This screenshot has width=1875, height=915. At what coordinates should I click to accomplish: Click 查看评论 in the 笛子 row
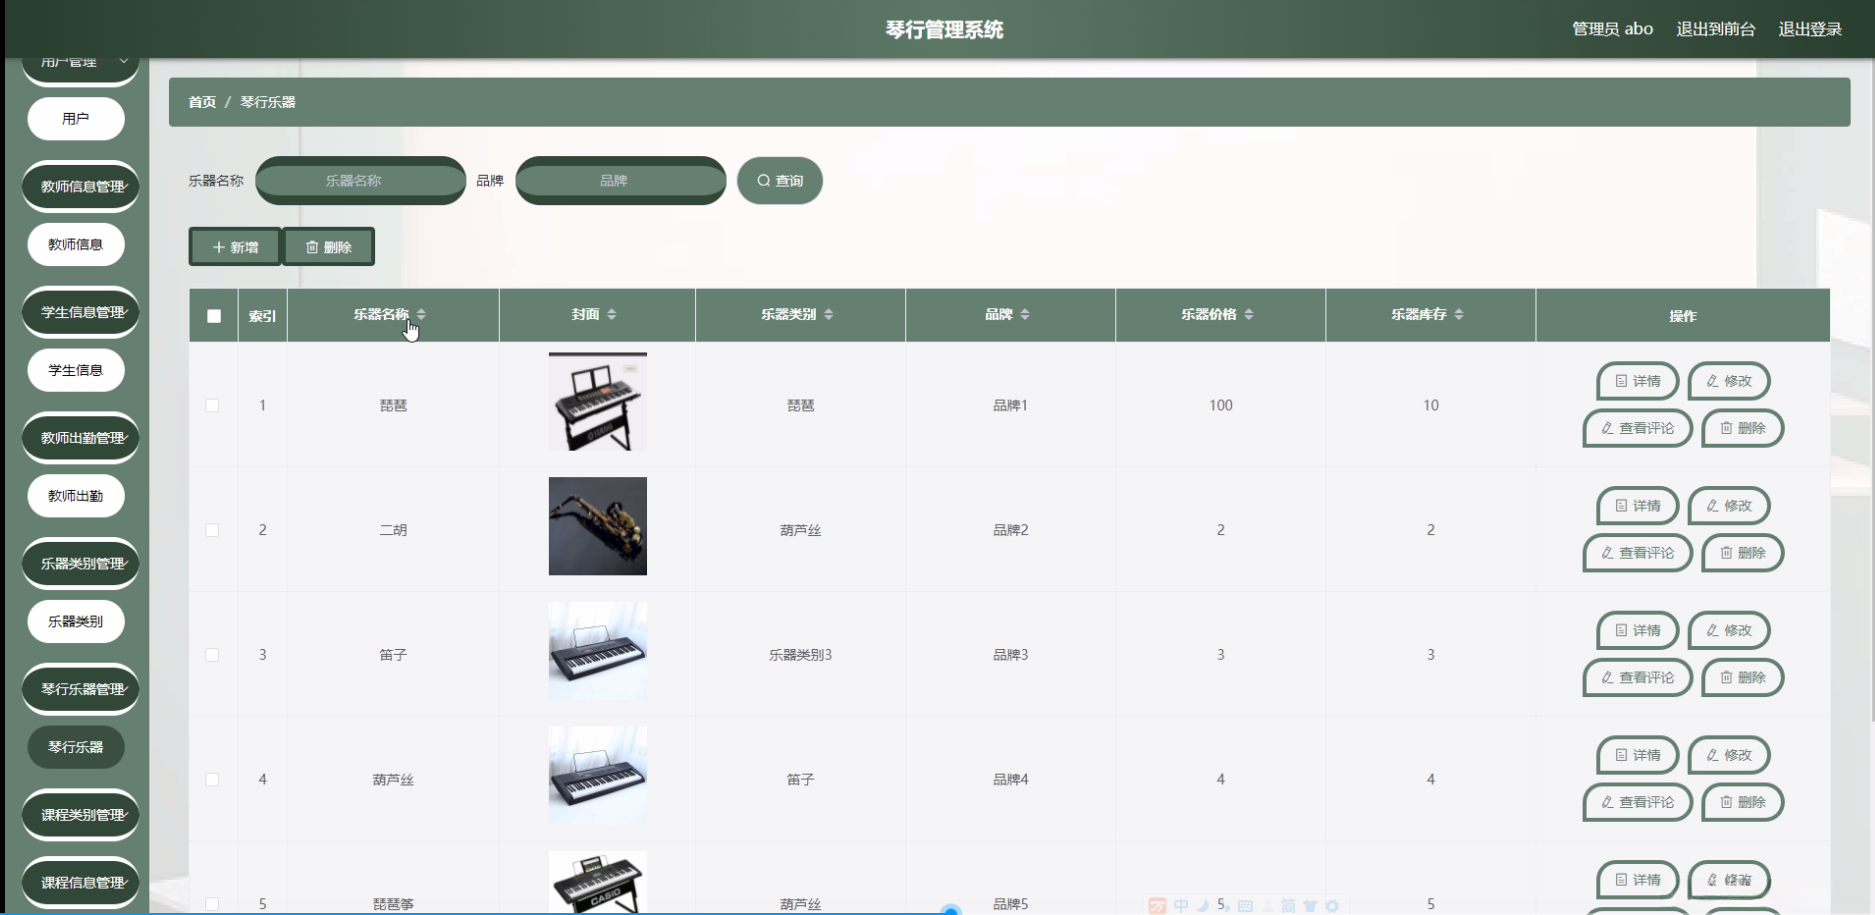(x=1637, y=678)
